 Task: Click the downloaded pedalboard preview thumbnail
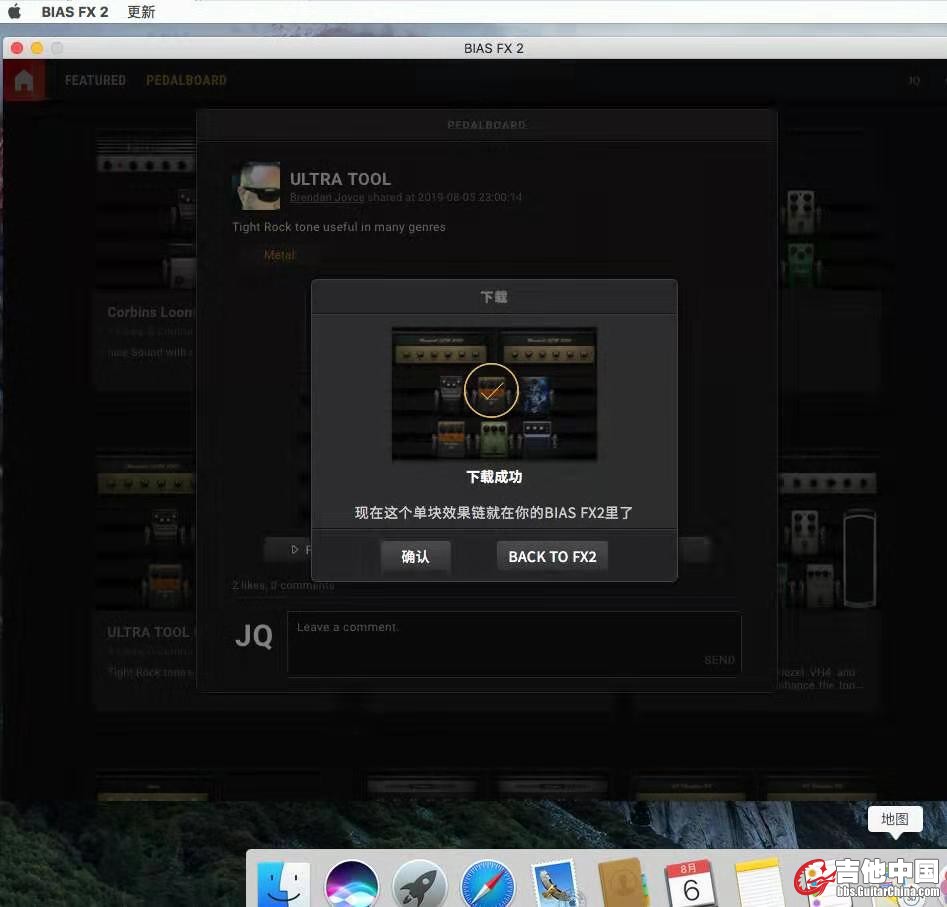[x=494, y=393]
